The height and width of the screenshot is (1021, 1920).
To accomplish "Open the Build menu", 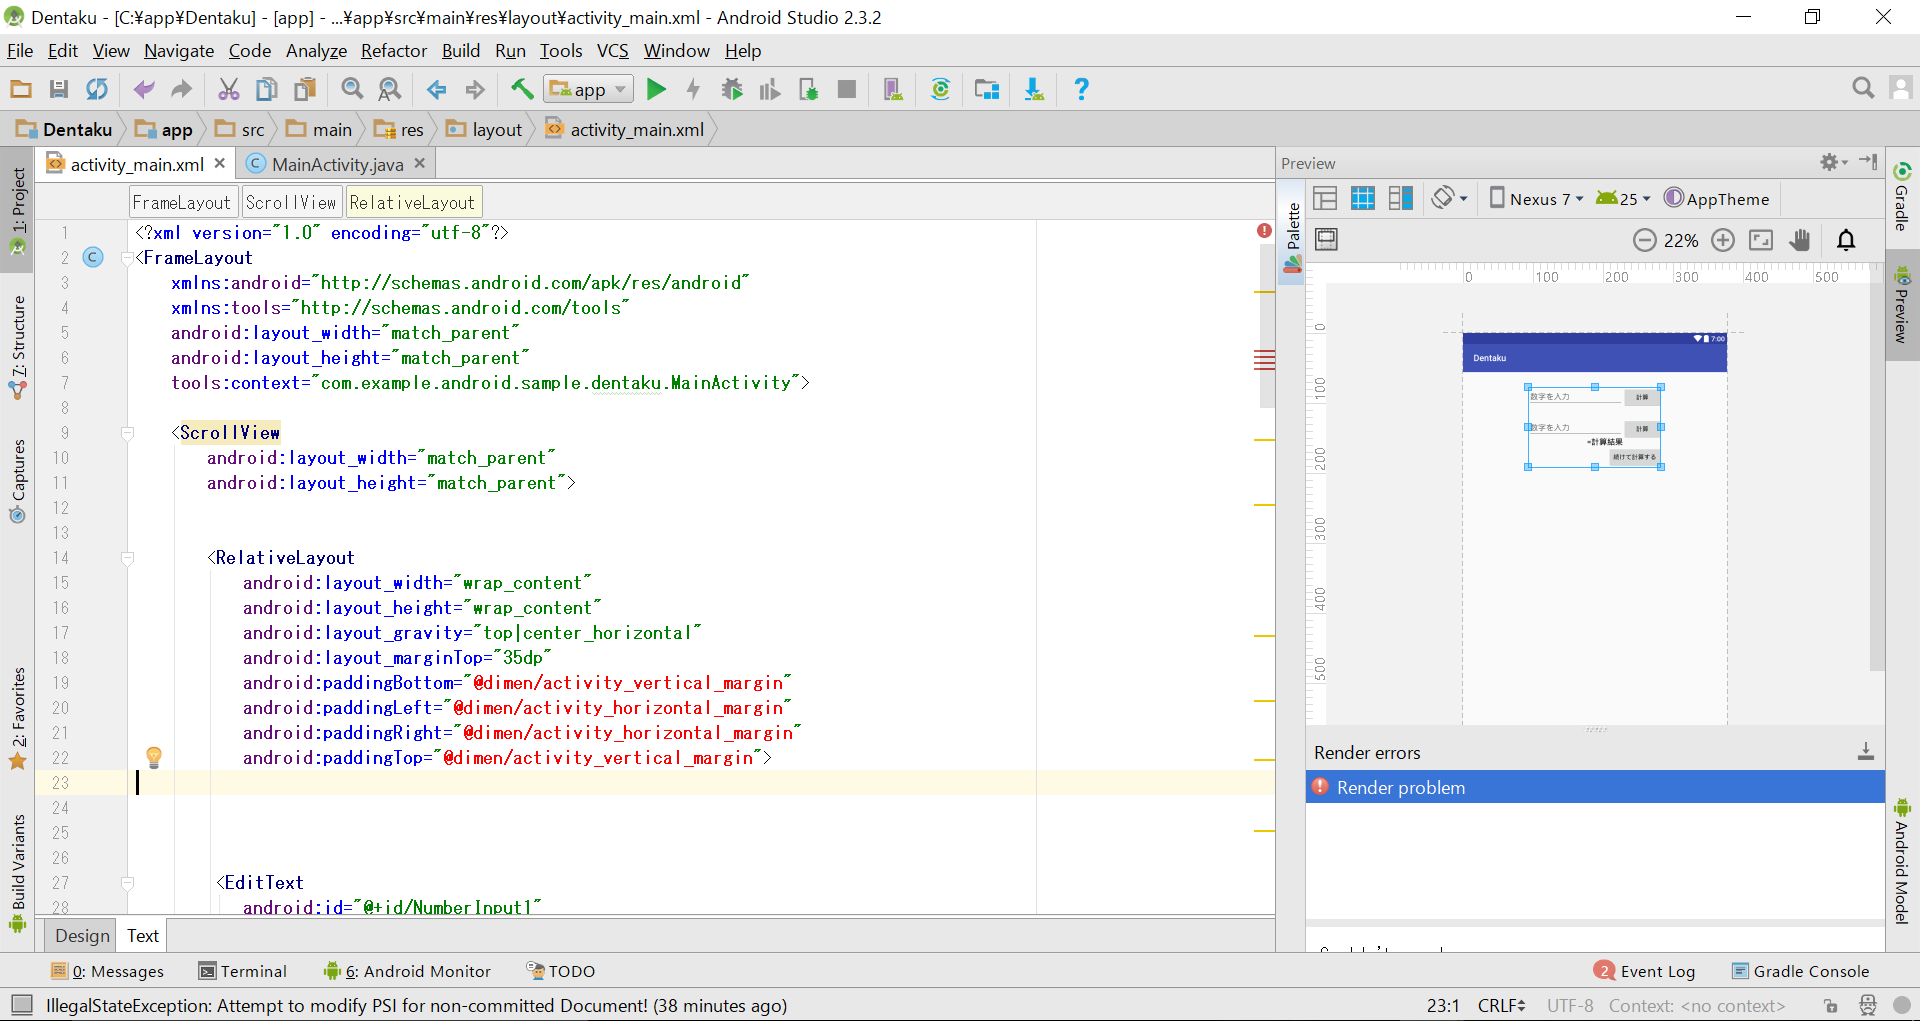I will [461, 51].
